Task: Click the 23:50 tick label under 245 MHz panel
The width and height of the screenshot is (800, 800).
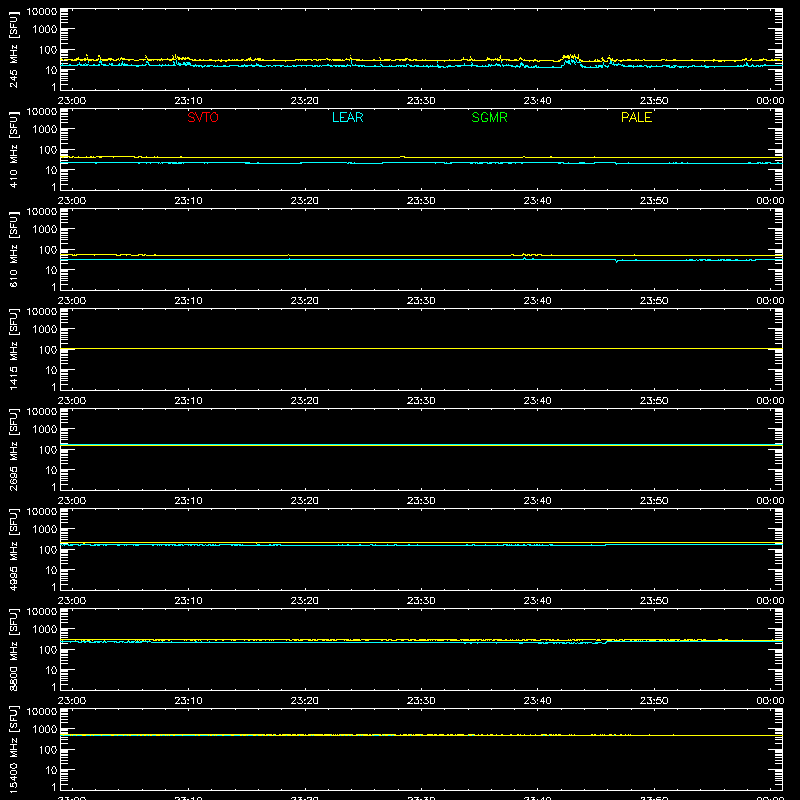Action: [654, 101]
